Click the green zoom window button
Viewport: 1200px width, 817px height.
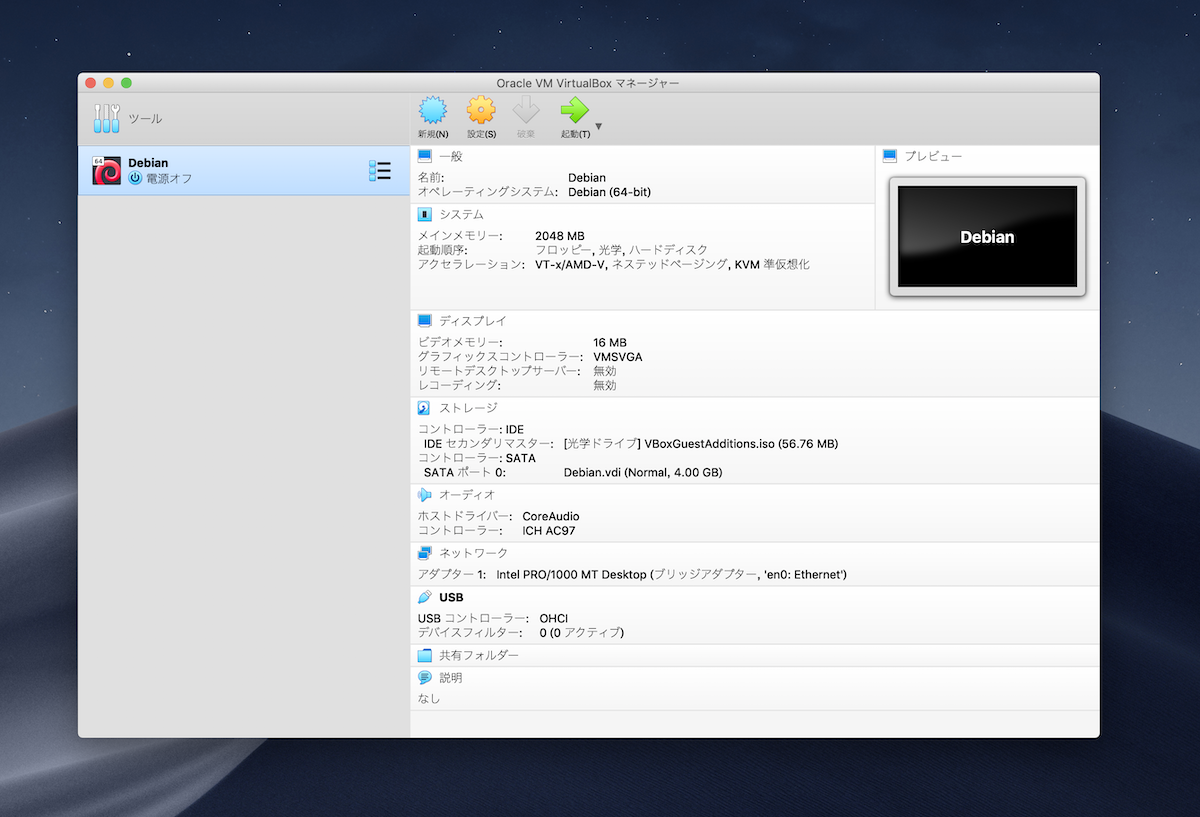coord(126,83)
